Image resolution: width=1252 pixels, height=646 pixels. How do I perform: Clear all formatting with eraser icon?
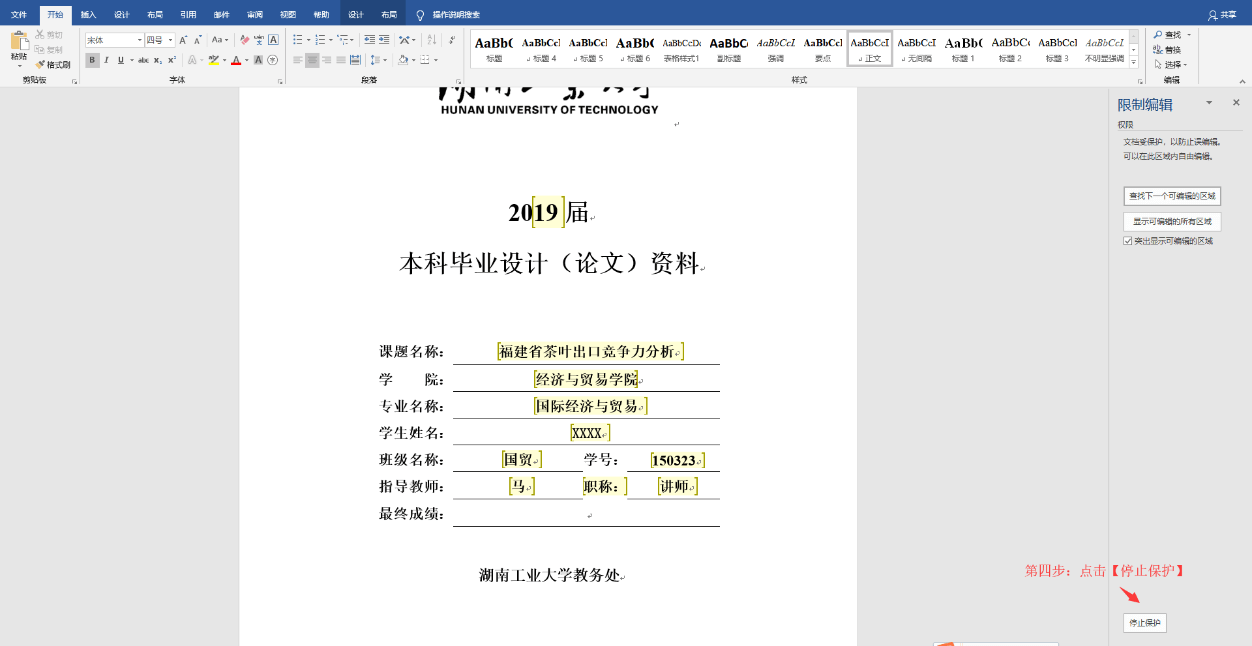click(x=244, y=40)
